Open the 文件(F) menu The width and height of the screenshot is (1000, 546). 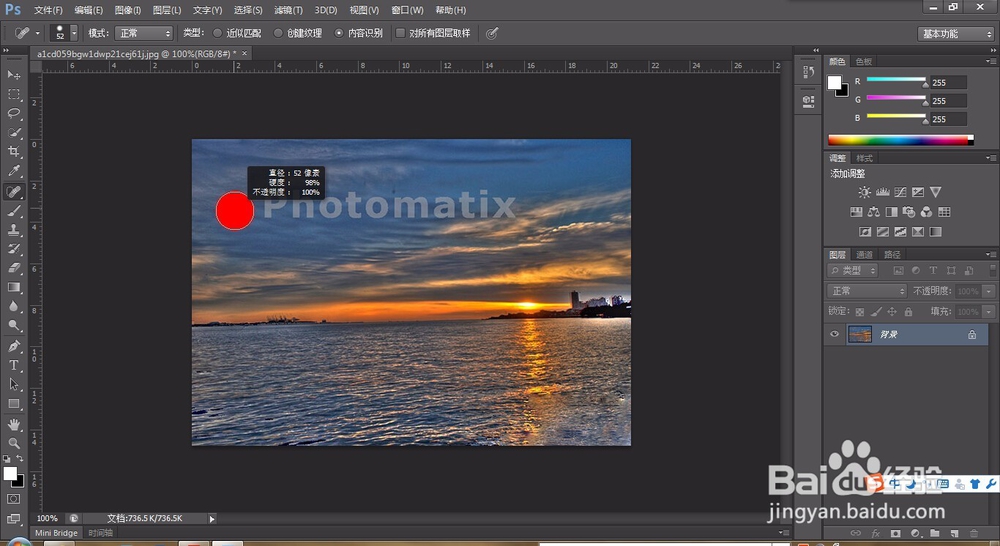[x=48, y=10]
